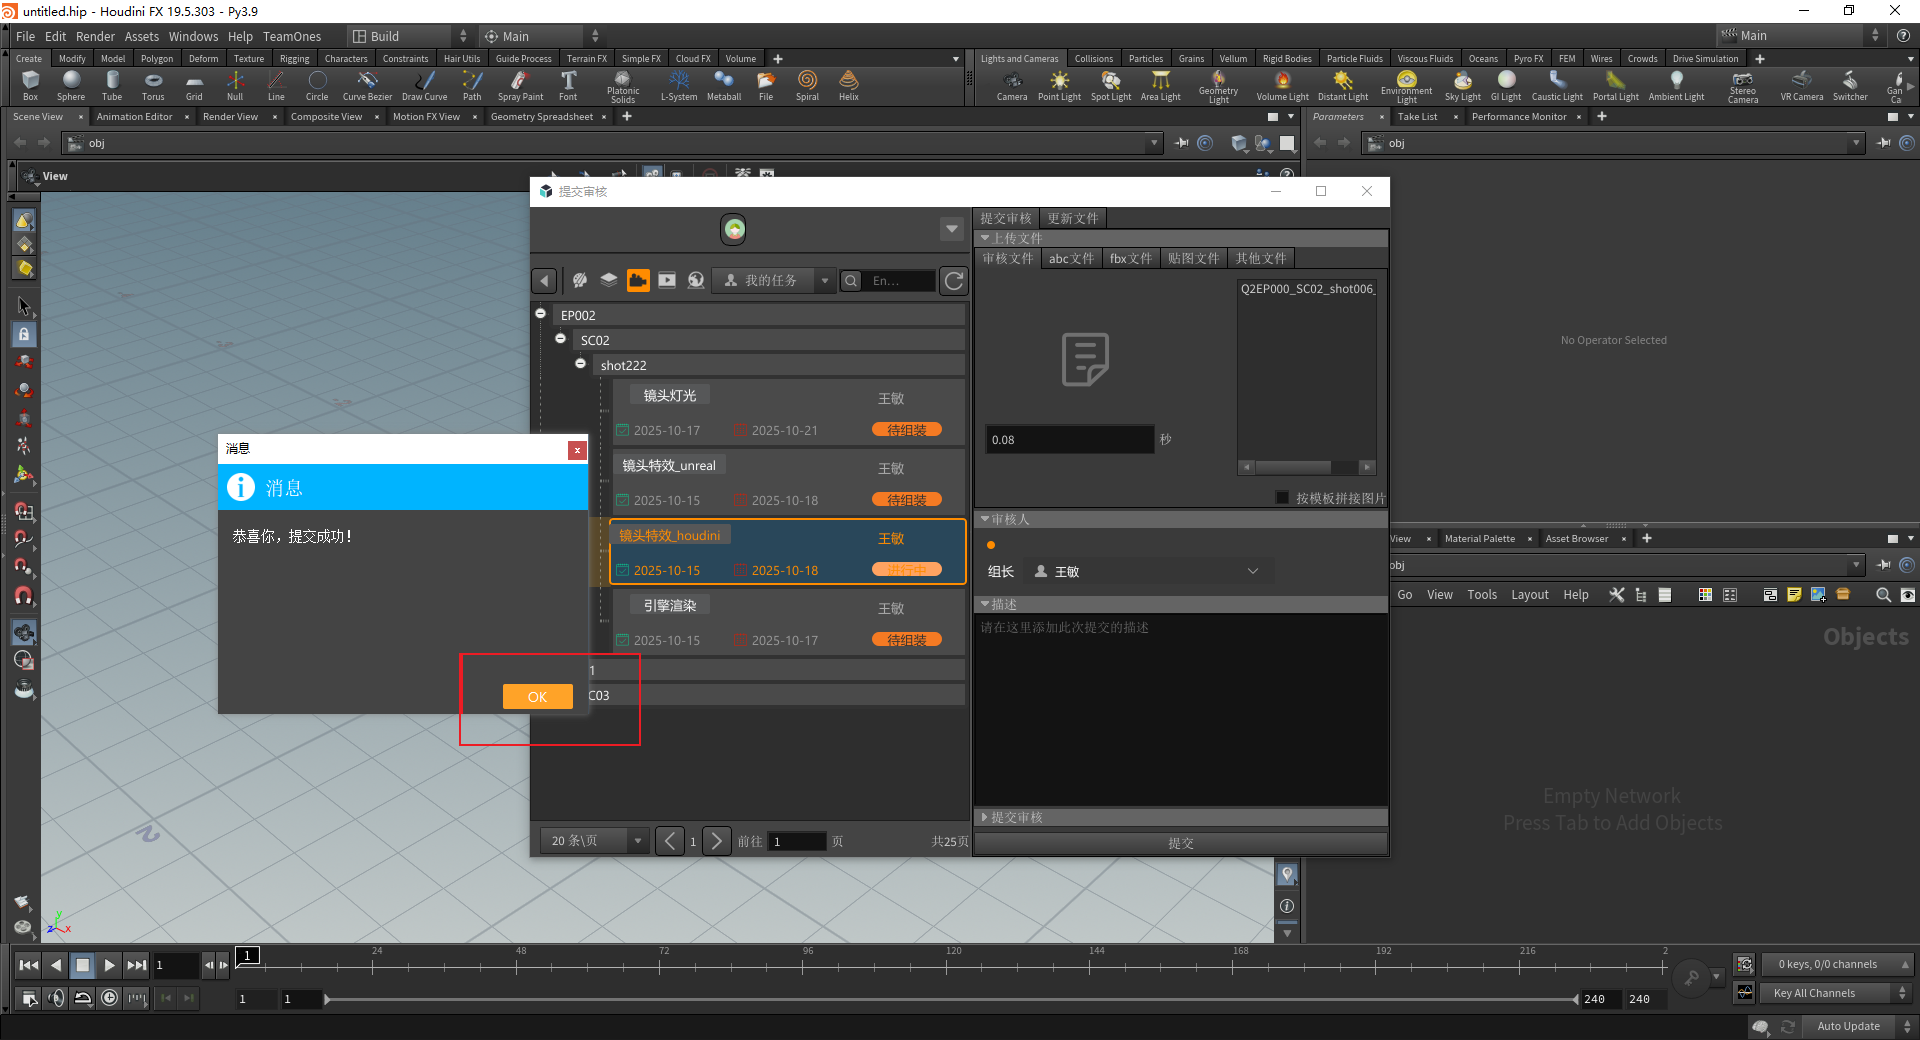The height and width of the screenshot is (1040, 1920).
Task: Click the 提交 submit button
Action: [x=1180, y=843]
